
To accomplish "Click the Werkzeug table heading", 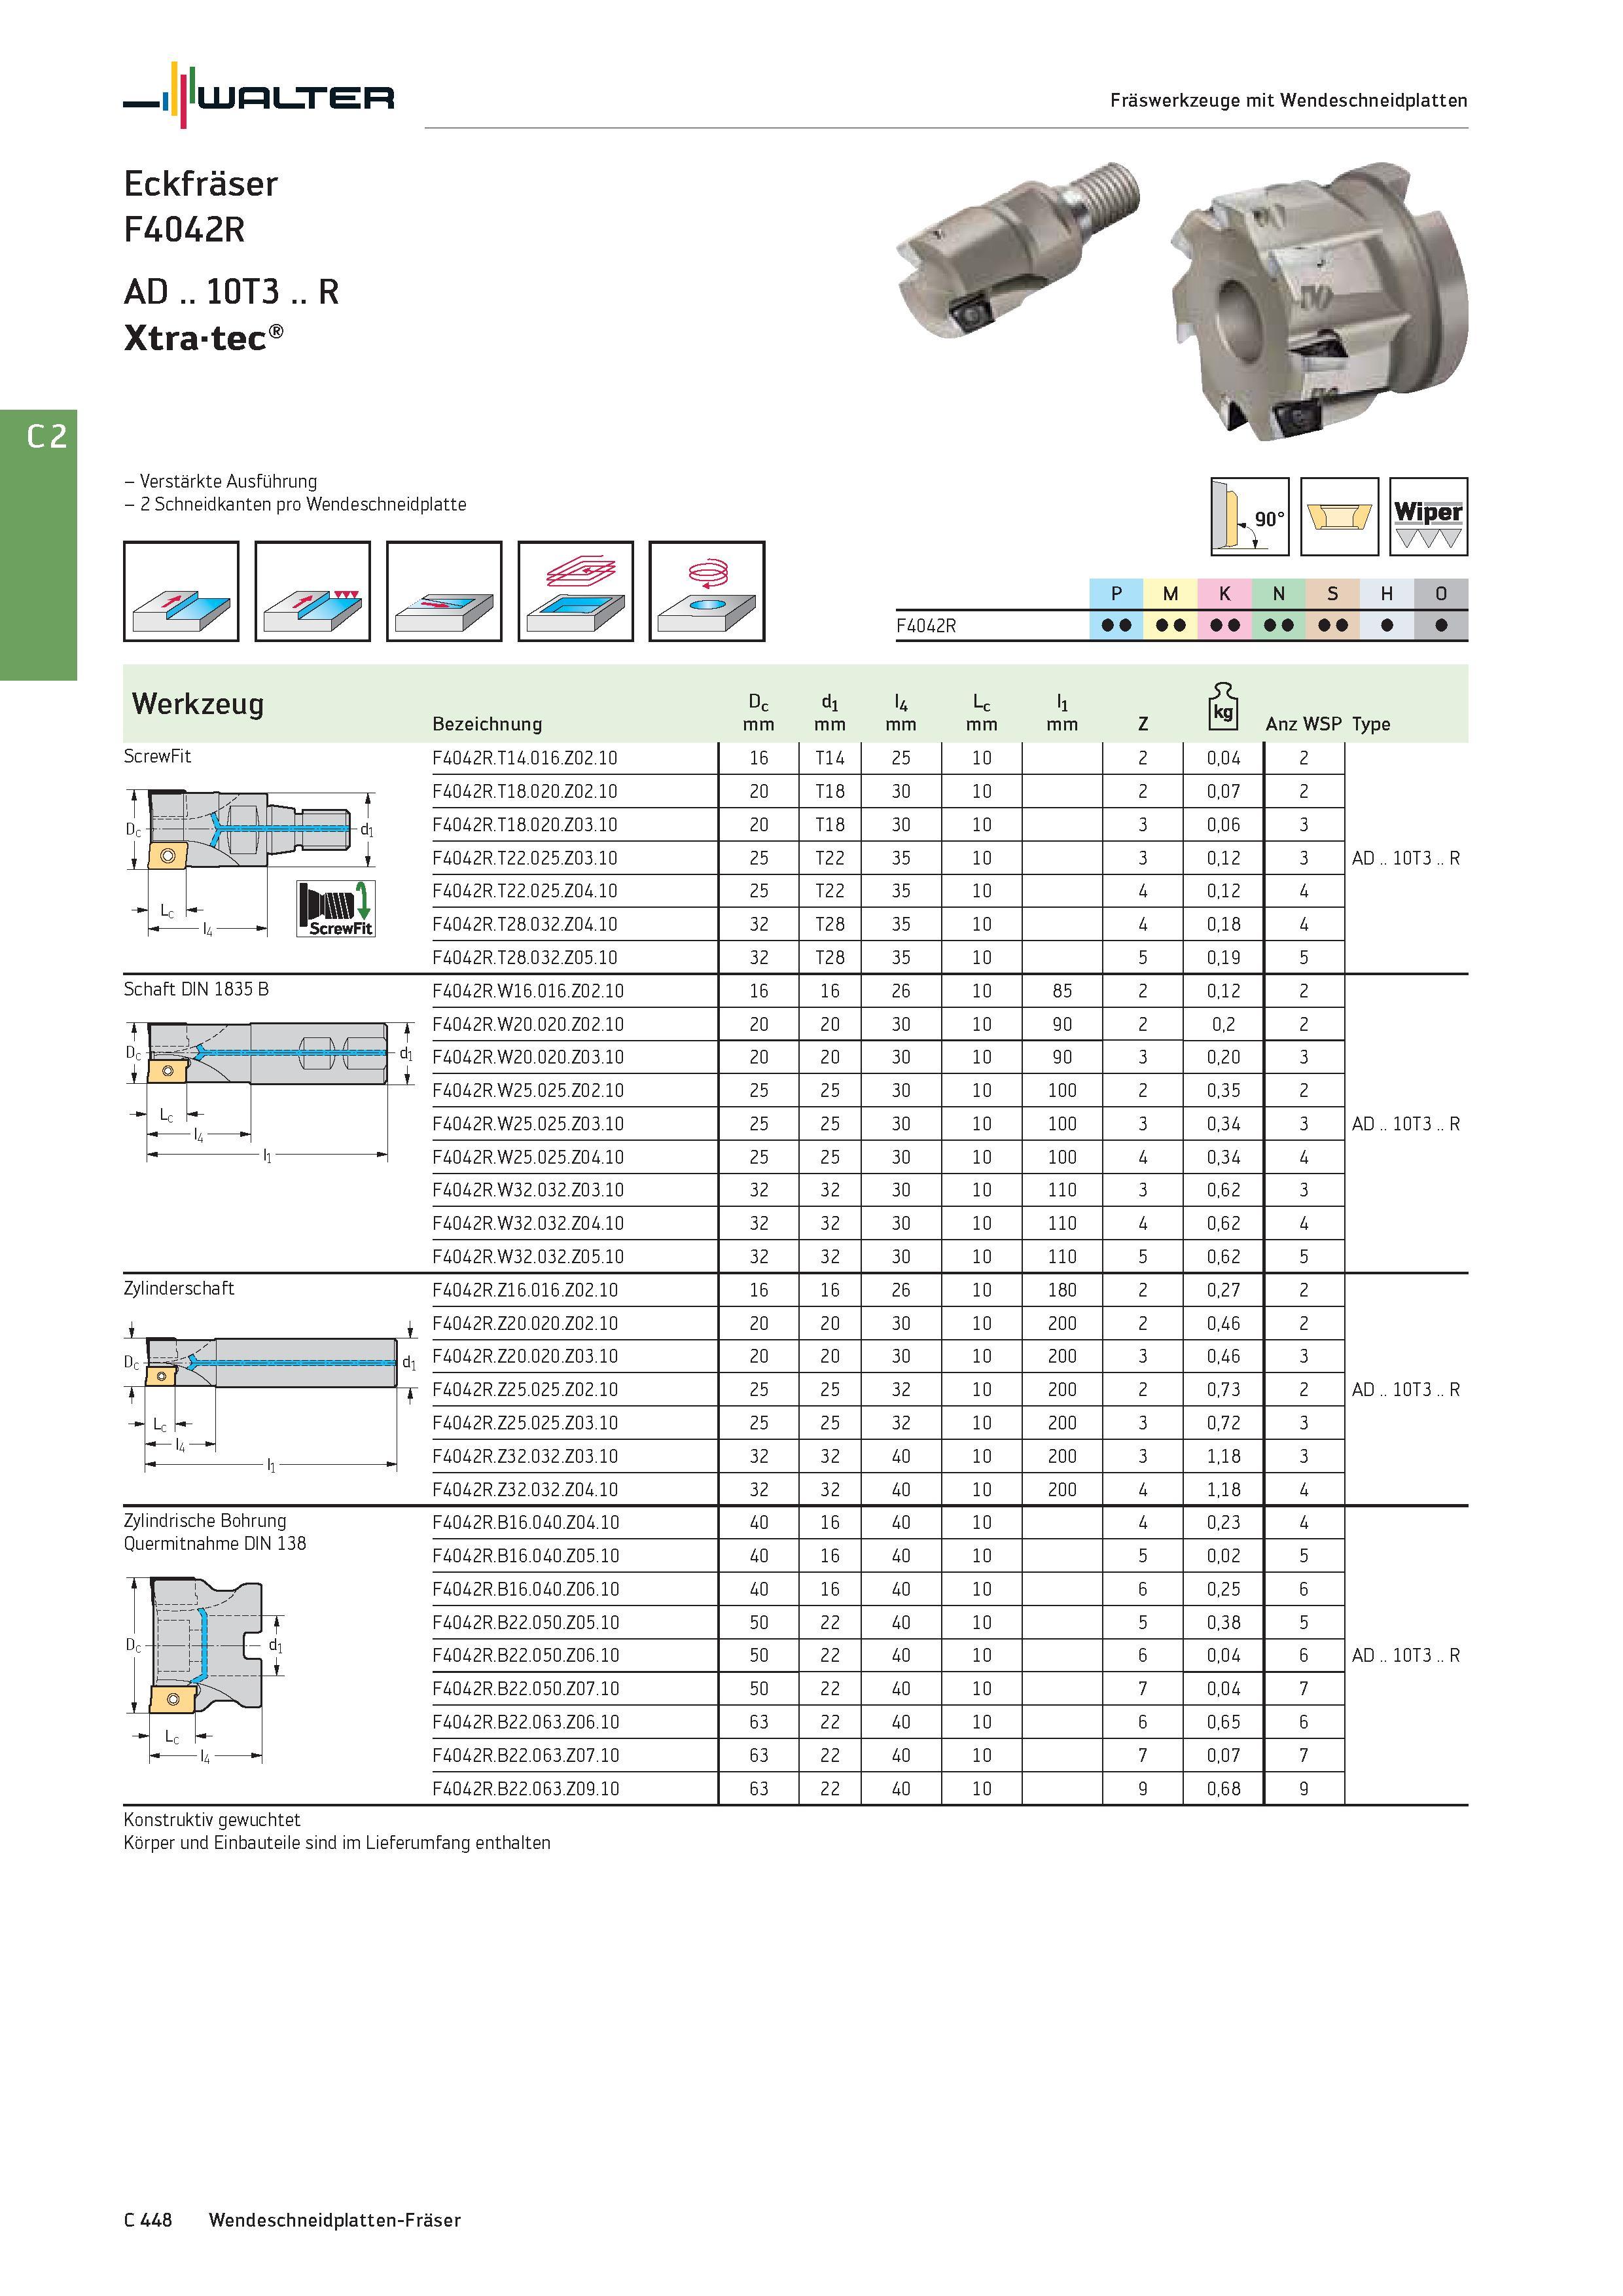I will coord(198,704).
